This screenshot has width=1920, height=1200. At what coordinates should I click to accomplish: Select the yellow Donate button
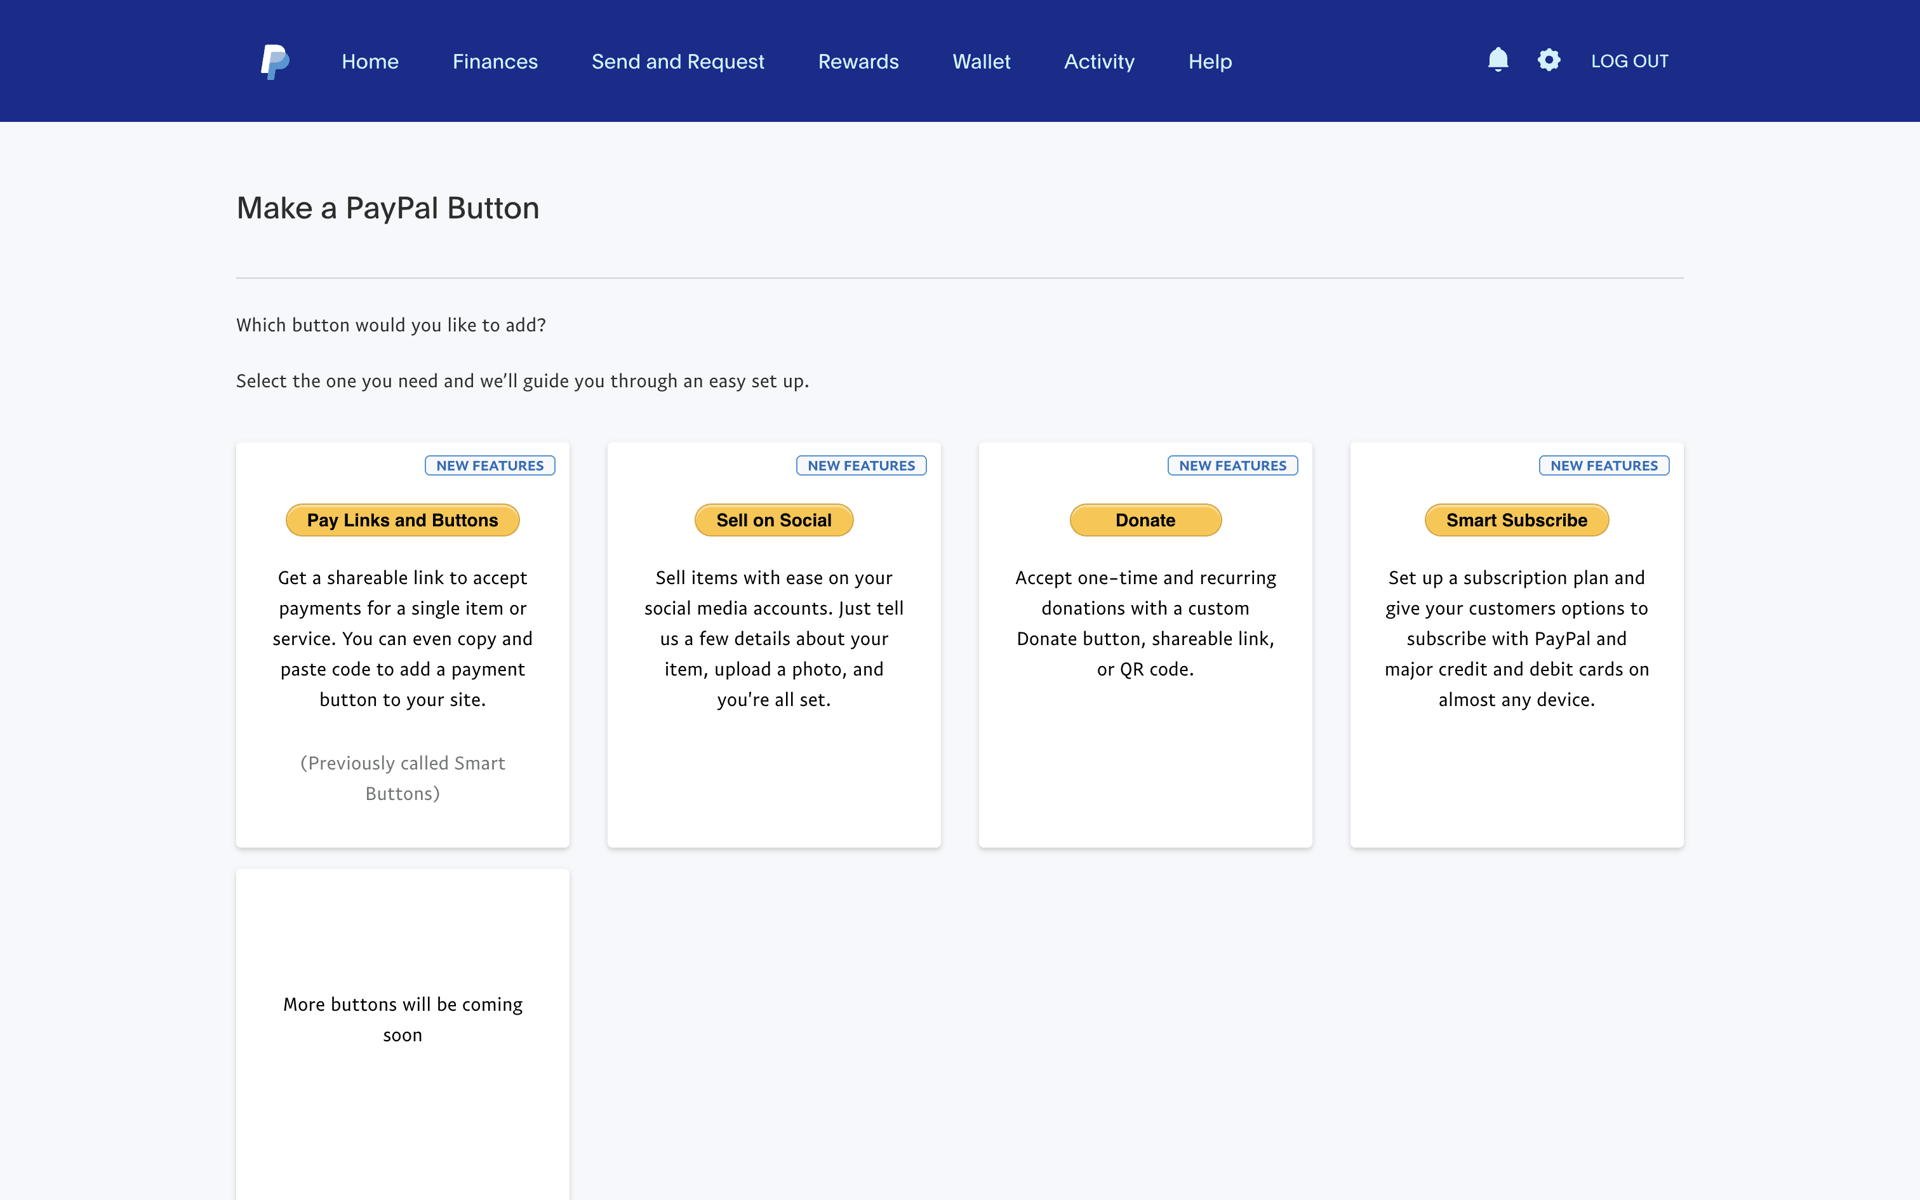pos(1145,520)
